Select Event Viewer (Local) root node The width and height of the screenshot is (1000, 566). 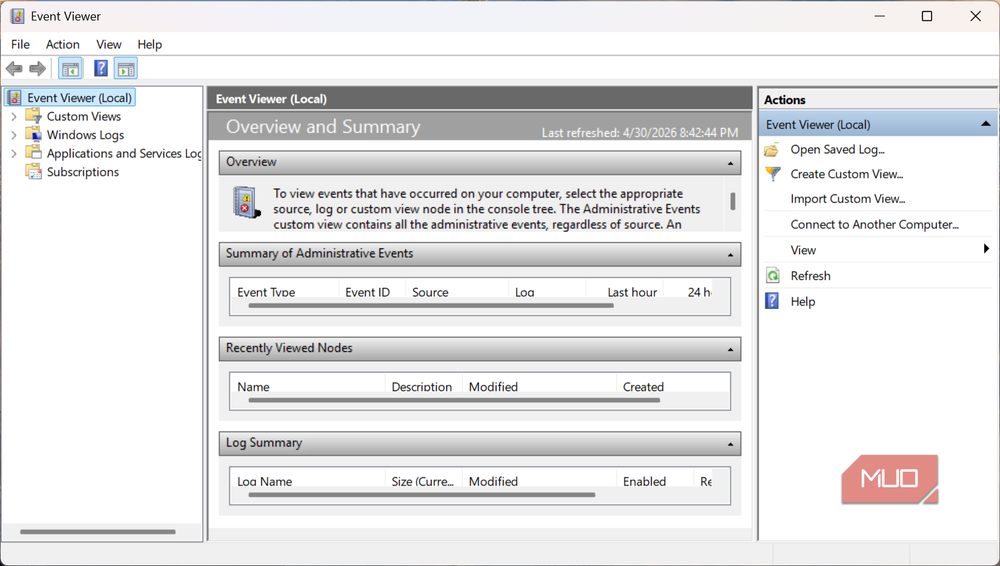coord(79,98)
